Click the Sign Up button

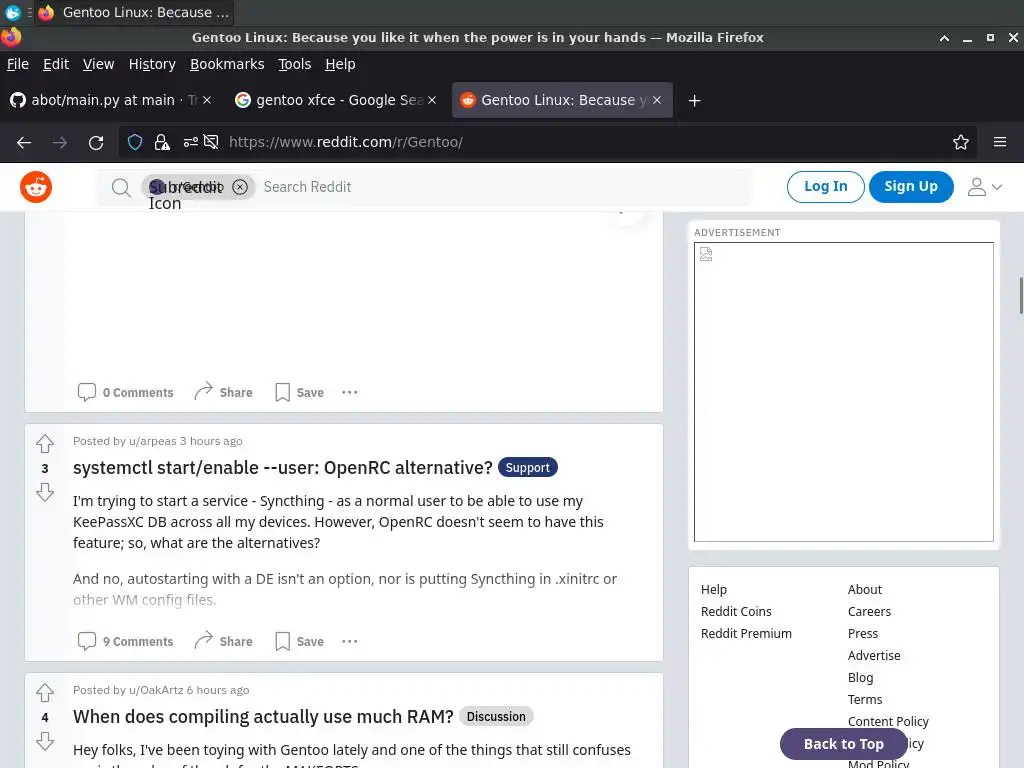point(911,187)
